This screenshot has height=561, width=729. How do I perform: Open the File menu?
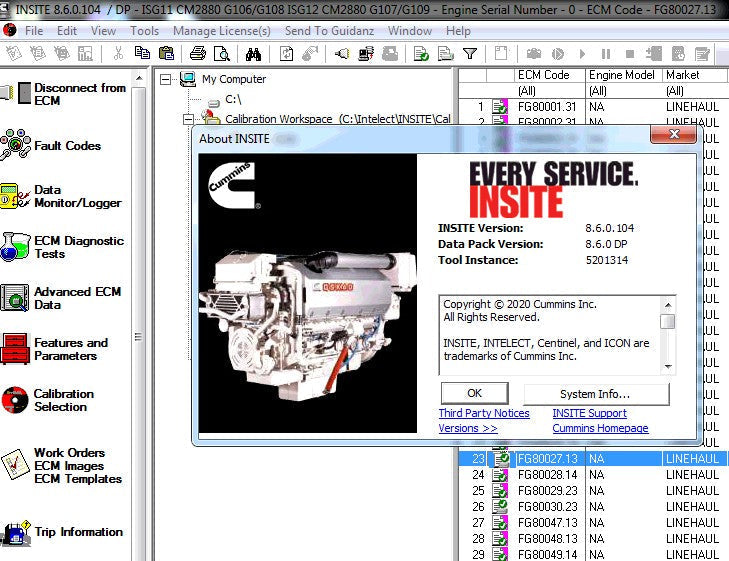point(34,31)
